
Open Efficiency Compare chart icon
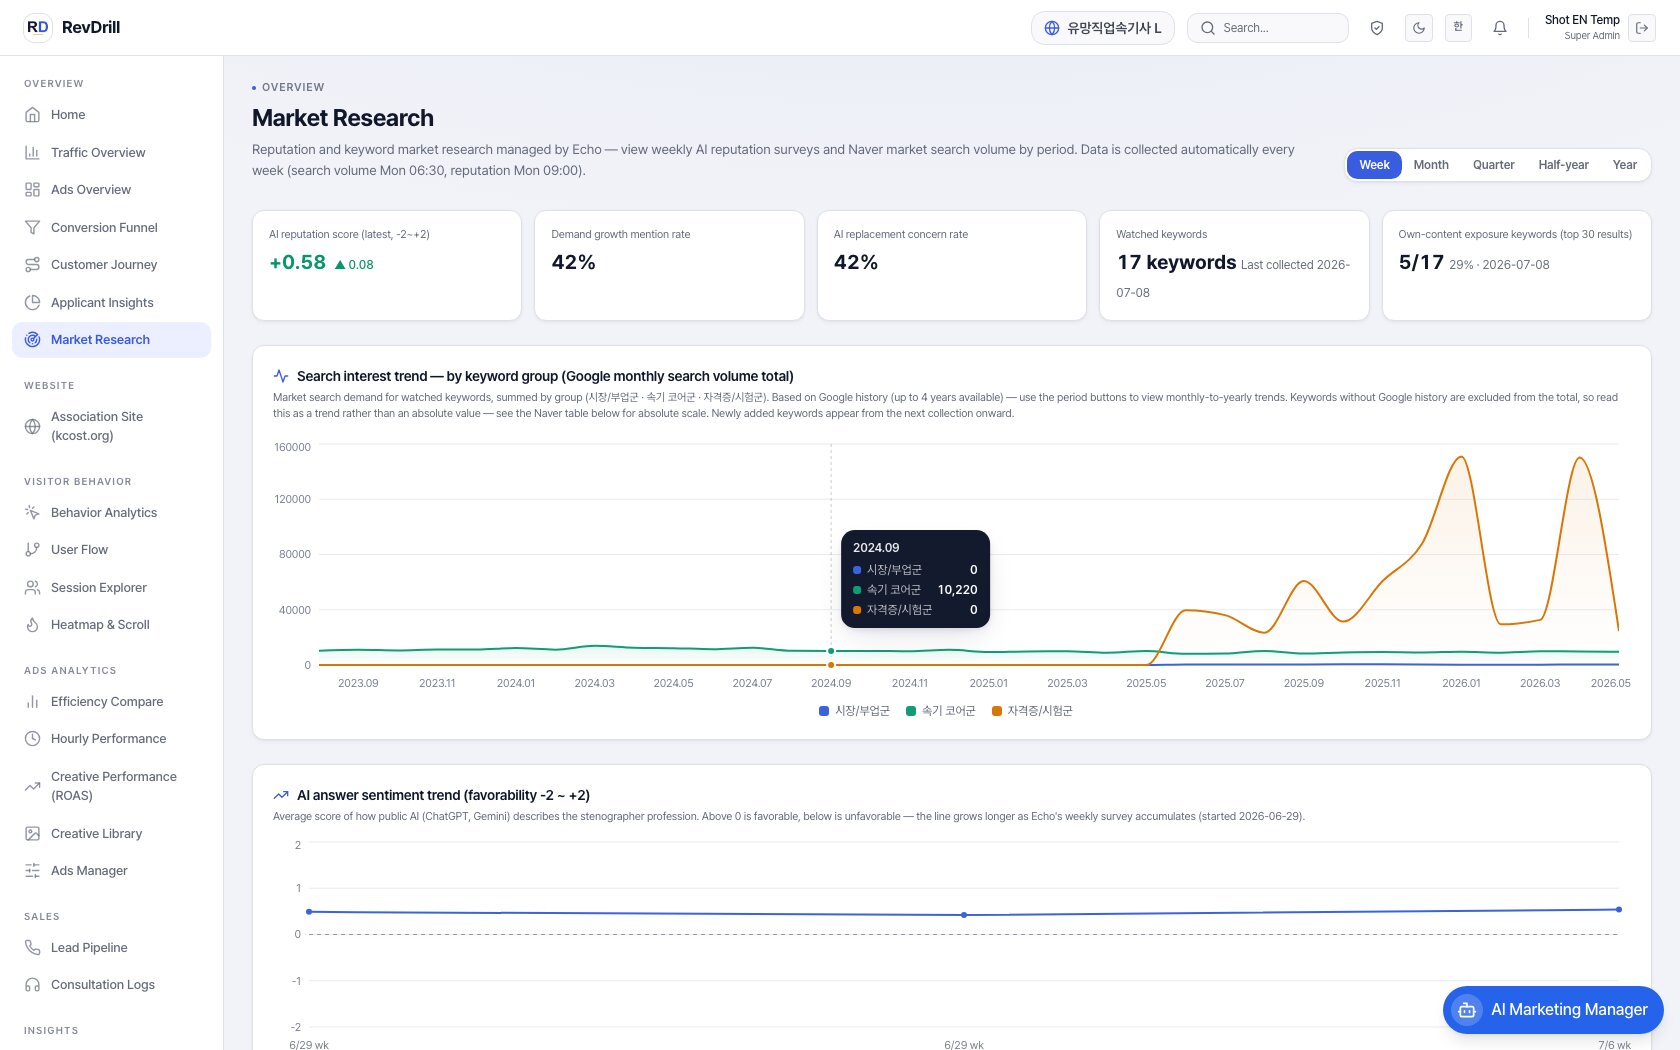click(33, 702)
